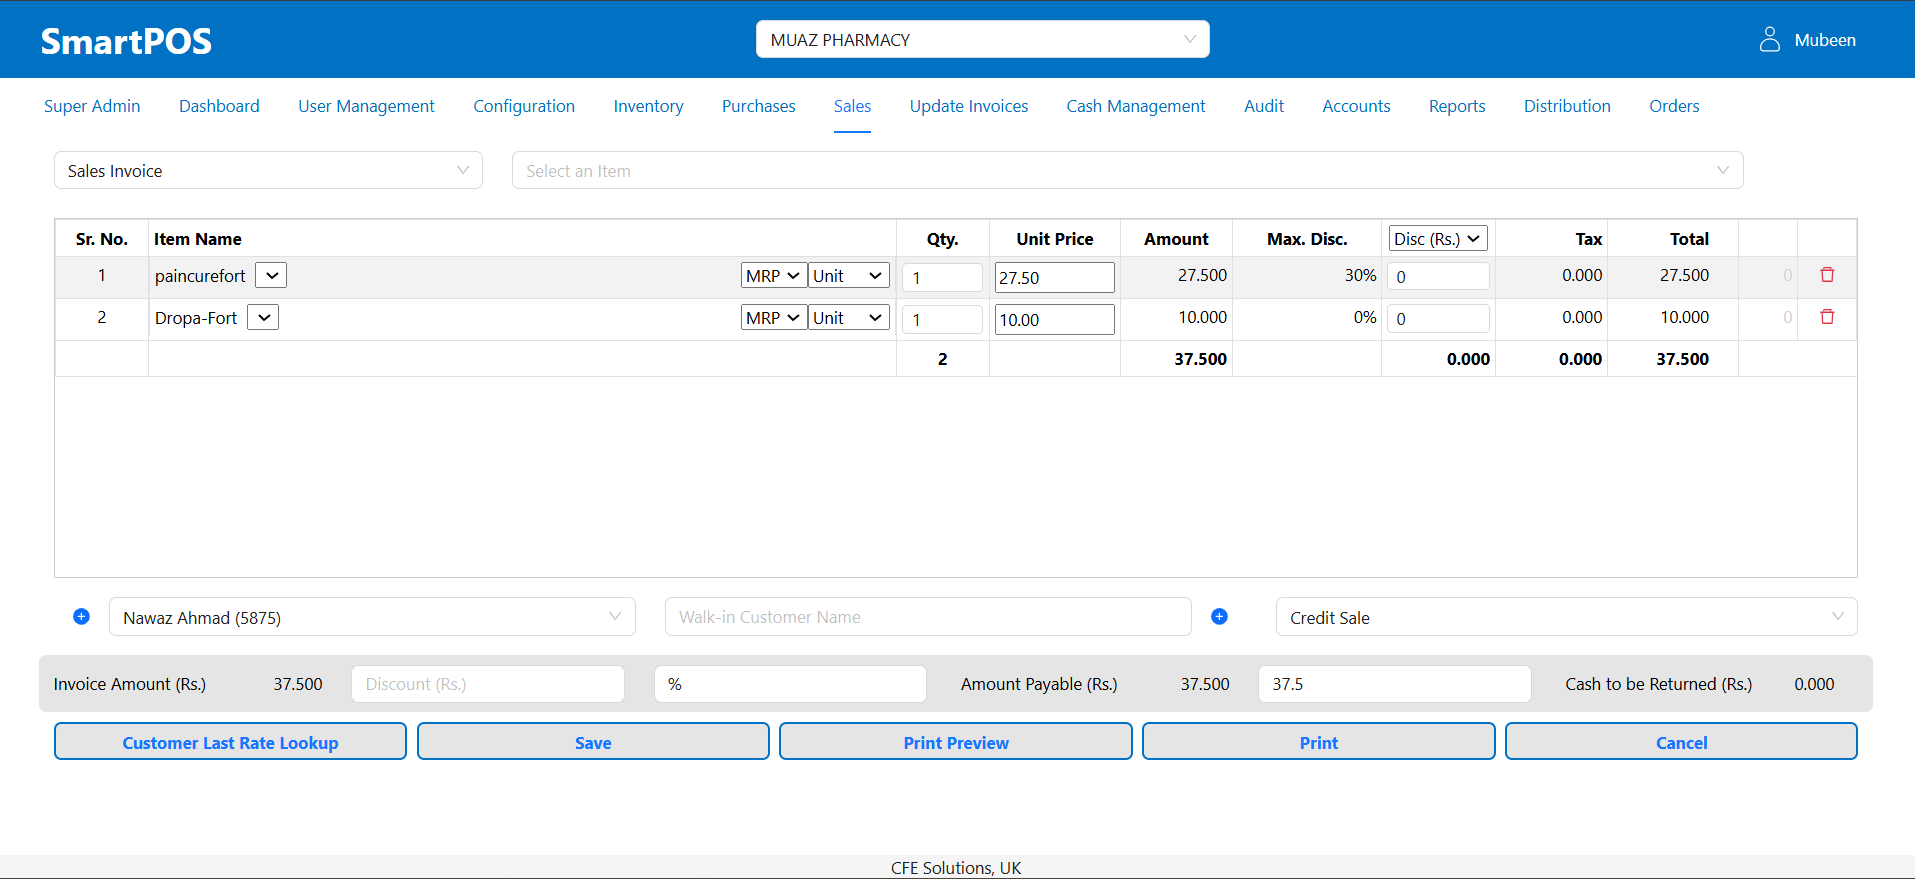
Task: Click the Dropa-Fort quantity field
Action: coord(943,319)
